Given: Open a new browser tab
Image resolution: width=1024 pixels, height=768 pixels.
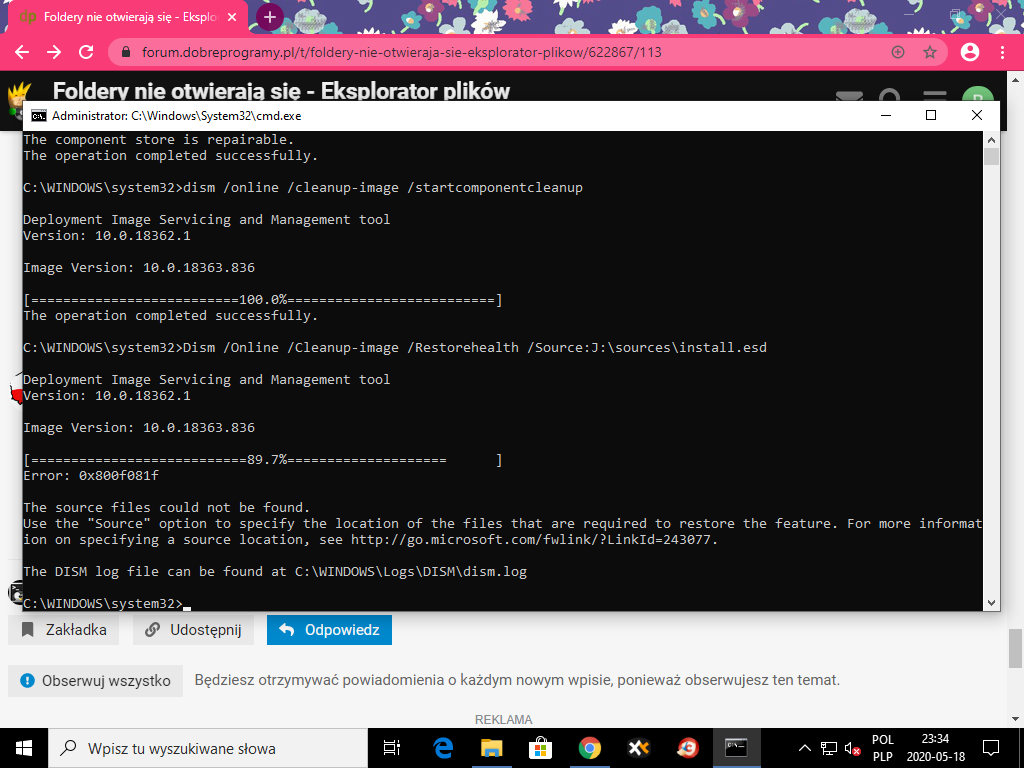Looking at the screenshot, I should click(x=270, y=17).
